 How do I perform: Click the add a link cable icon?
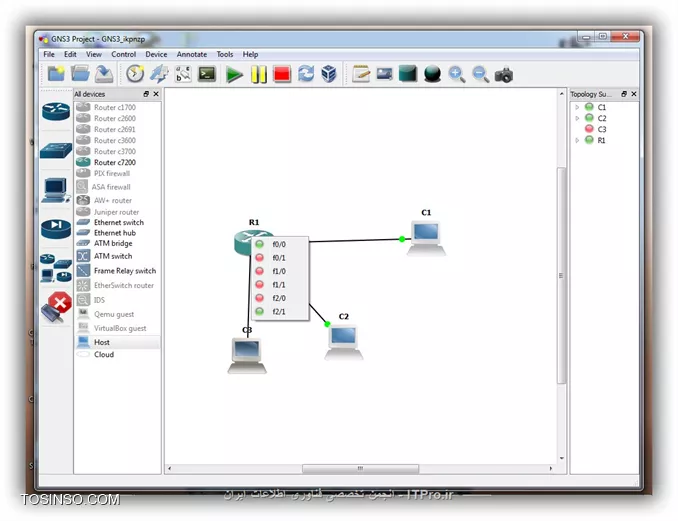57,307
